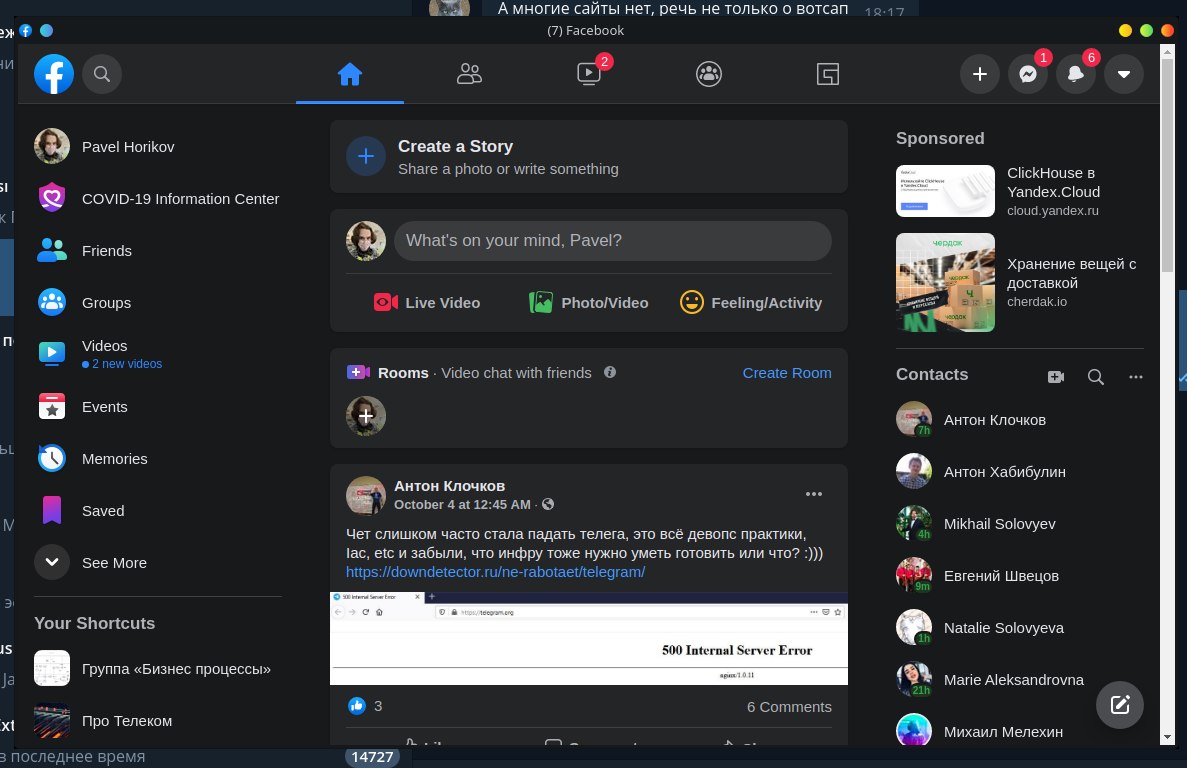The height and width of the screenshot is (768, 1187).
Task: Open chat with Антон Клочков contact
Action: pos(1020,420)
